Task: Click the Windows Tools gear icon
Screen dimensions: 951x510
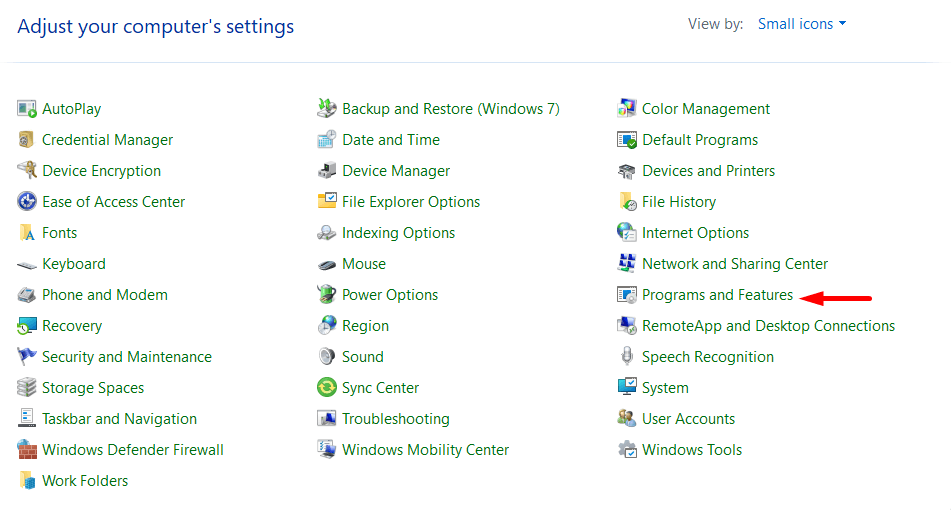Action: [x=627, y=450]
